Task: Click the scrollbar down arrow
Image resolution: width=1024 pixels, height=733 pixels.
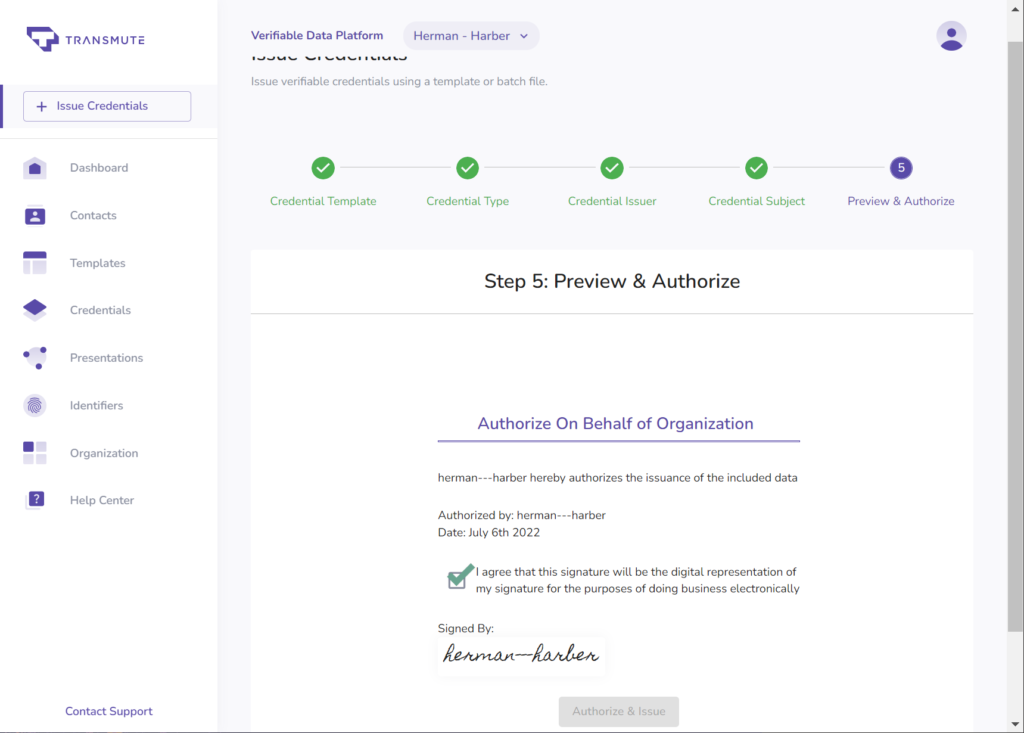Action: pyautogui.click(x=1016, y=724)
